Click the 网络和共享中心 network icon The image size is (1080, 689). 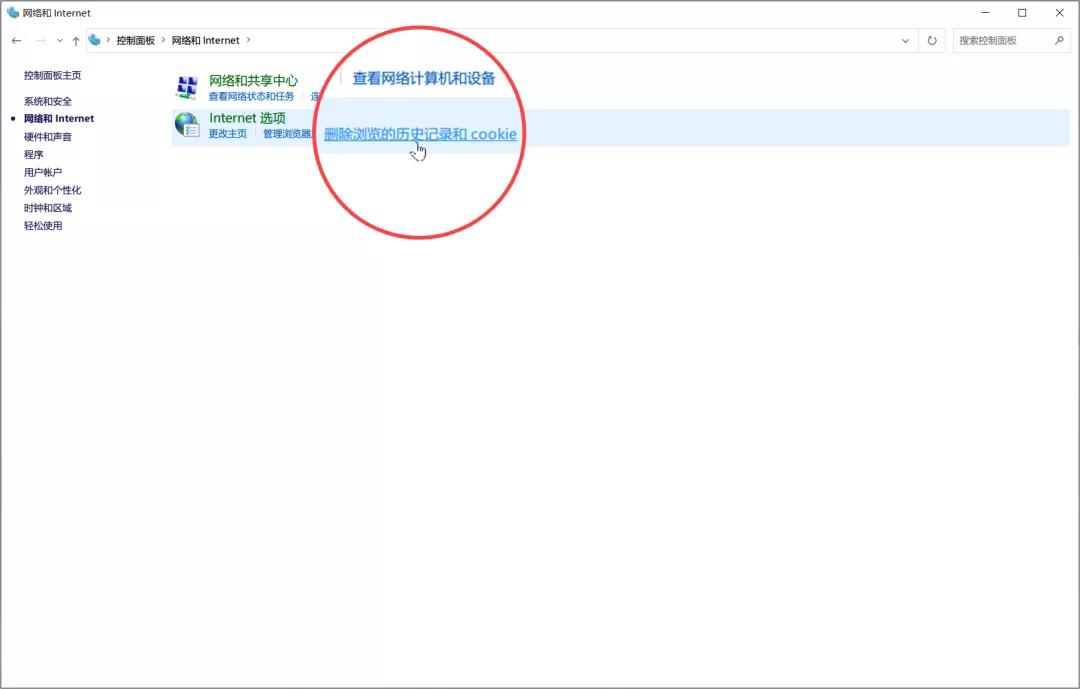(187, 88)
